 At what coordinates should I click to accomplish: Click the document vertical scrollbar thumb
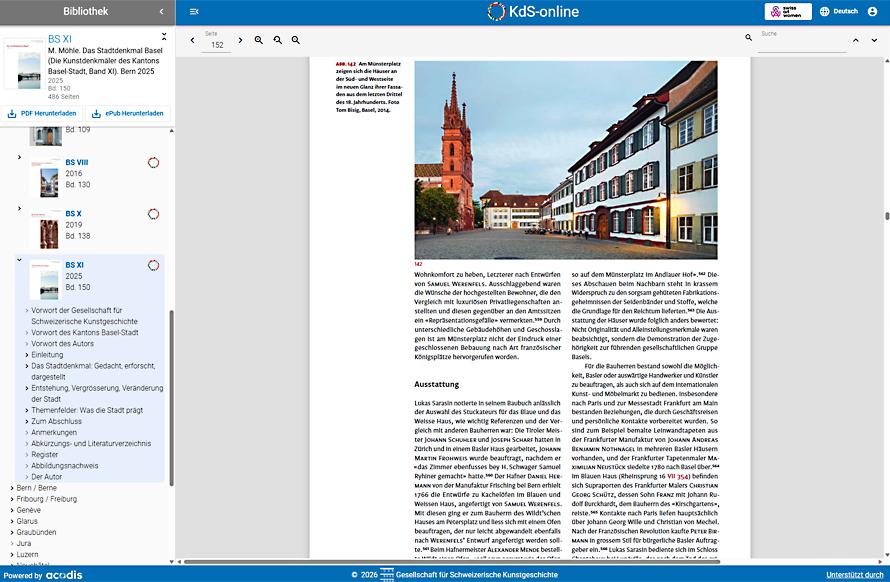pyautogui.click(x=887, y=216)
